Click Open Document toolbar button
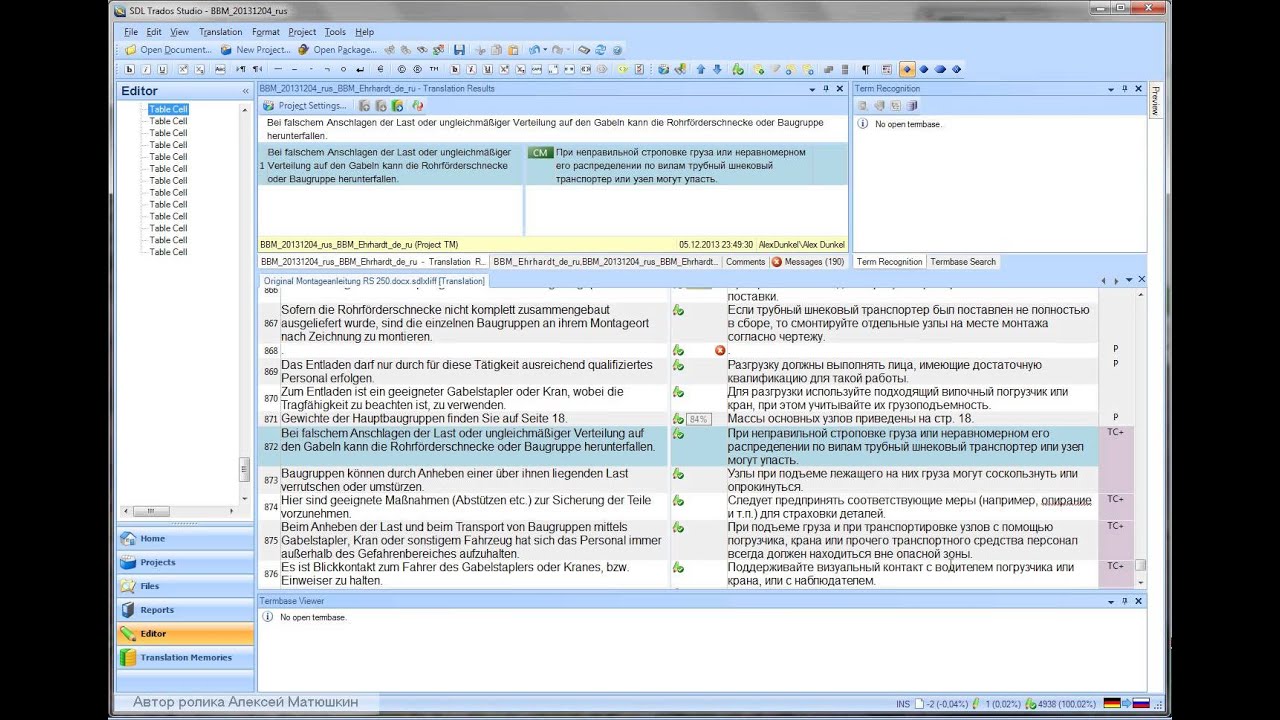Image resolution: width=1280 pixels, height=720 pixels. [x=168, y=50]
